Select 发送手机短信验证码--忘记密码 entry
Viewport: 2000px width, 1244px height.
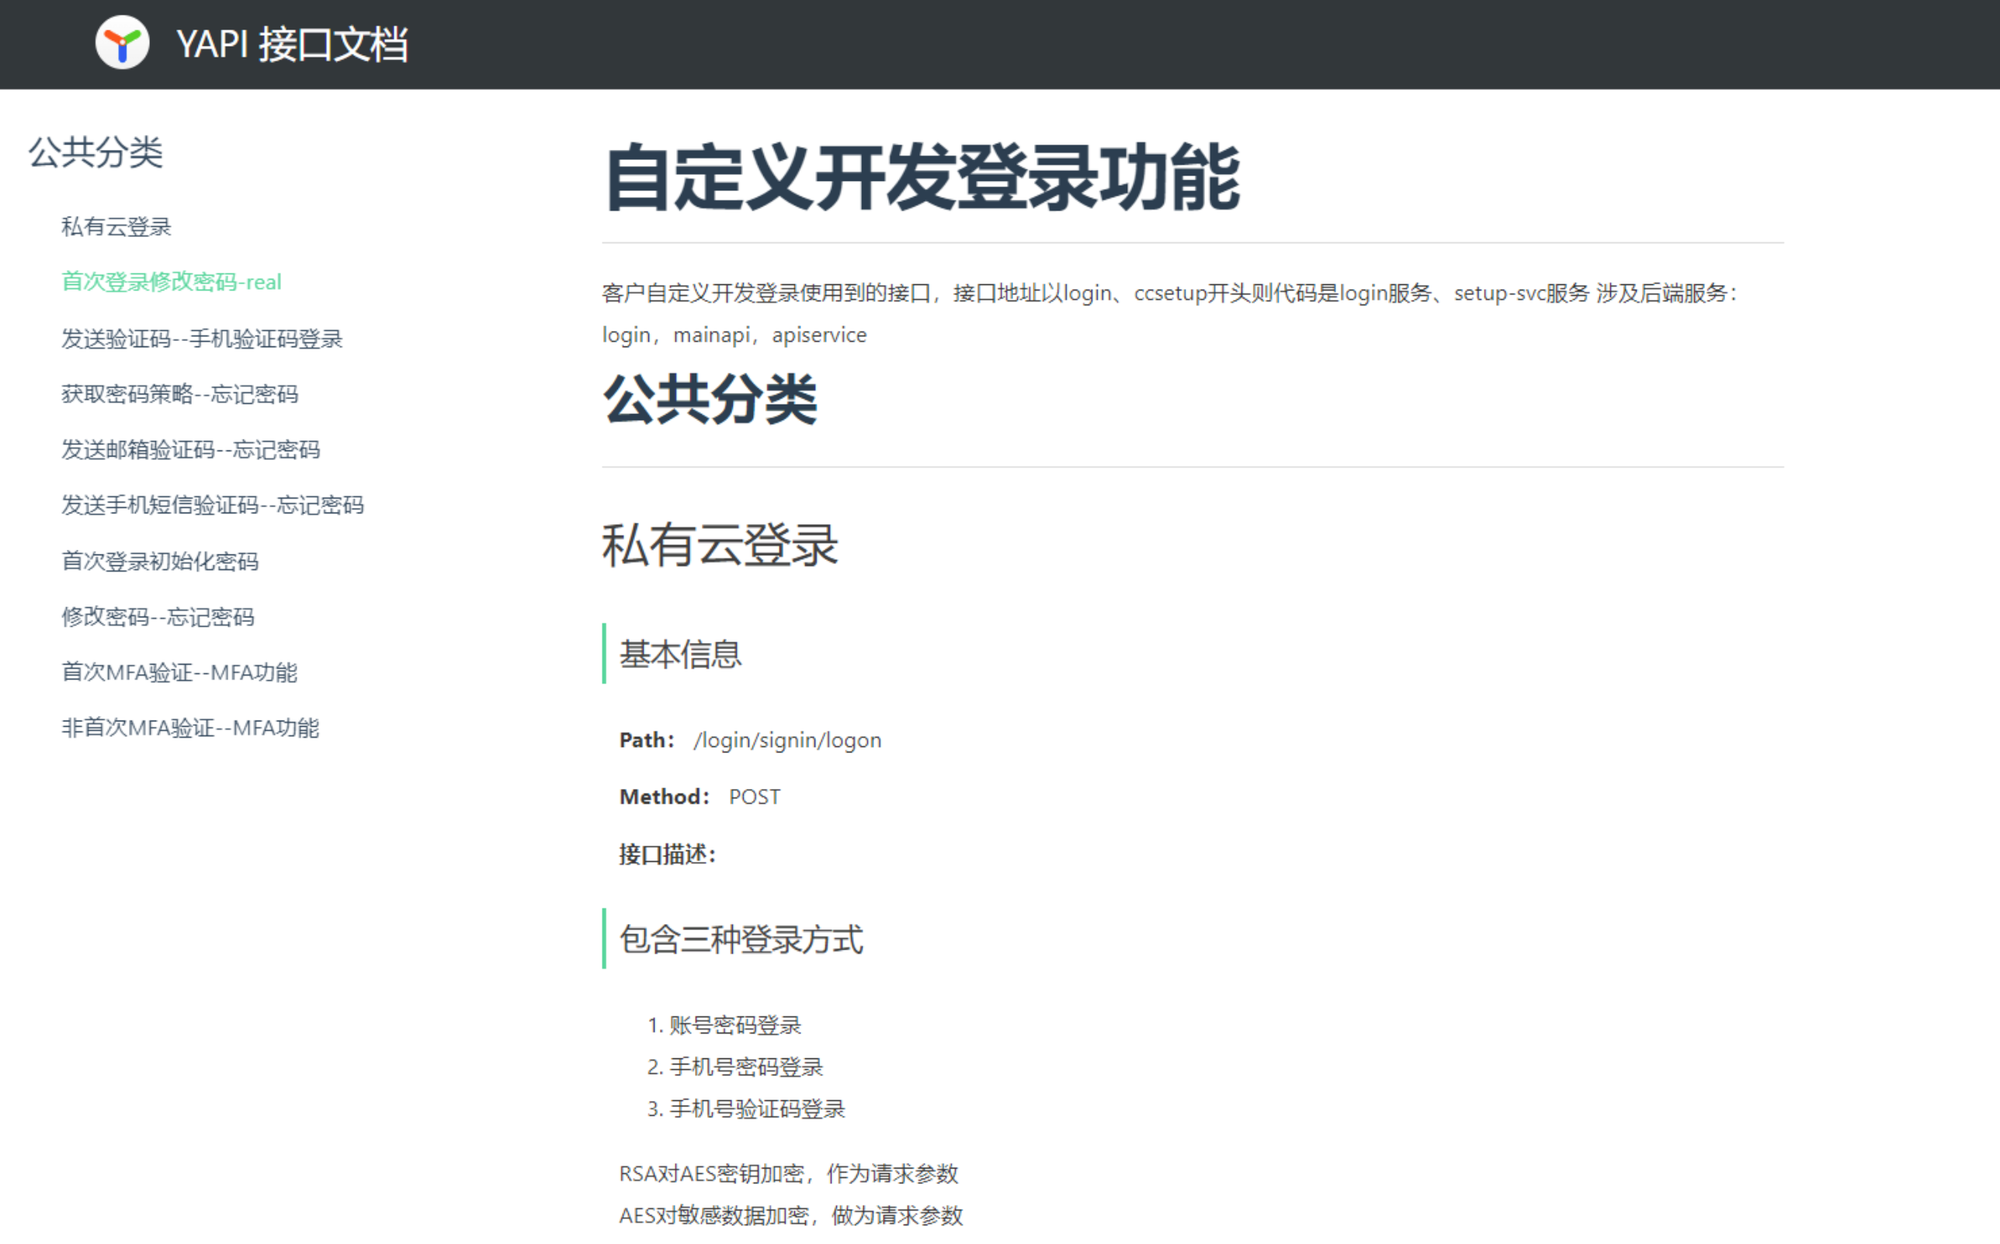tap(212, 505)
